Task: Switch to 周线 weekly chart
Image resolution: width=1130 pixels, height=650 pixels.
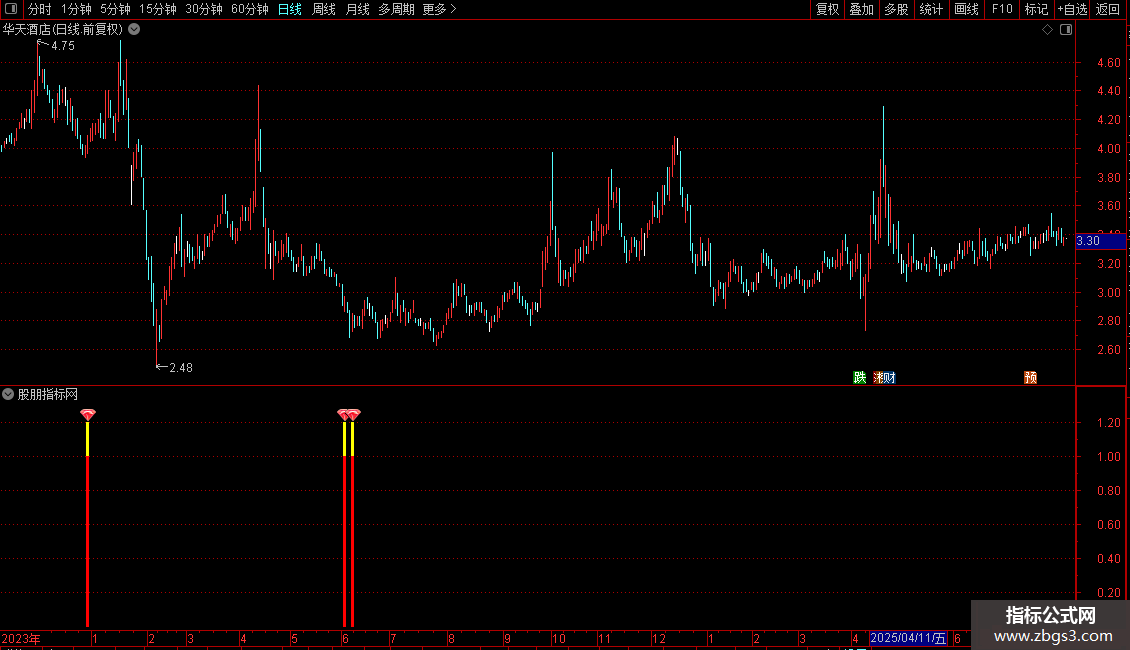Action: [324, 9]
